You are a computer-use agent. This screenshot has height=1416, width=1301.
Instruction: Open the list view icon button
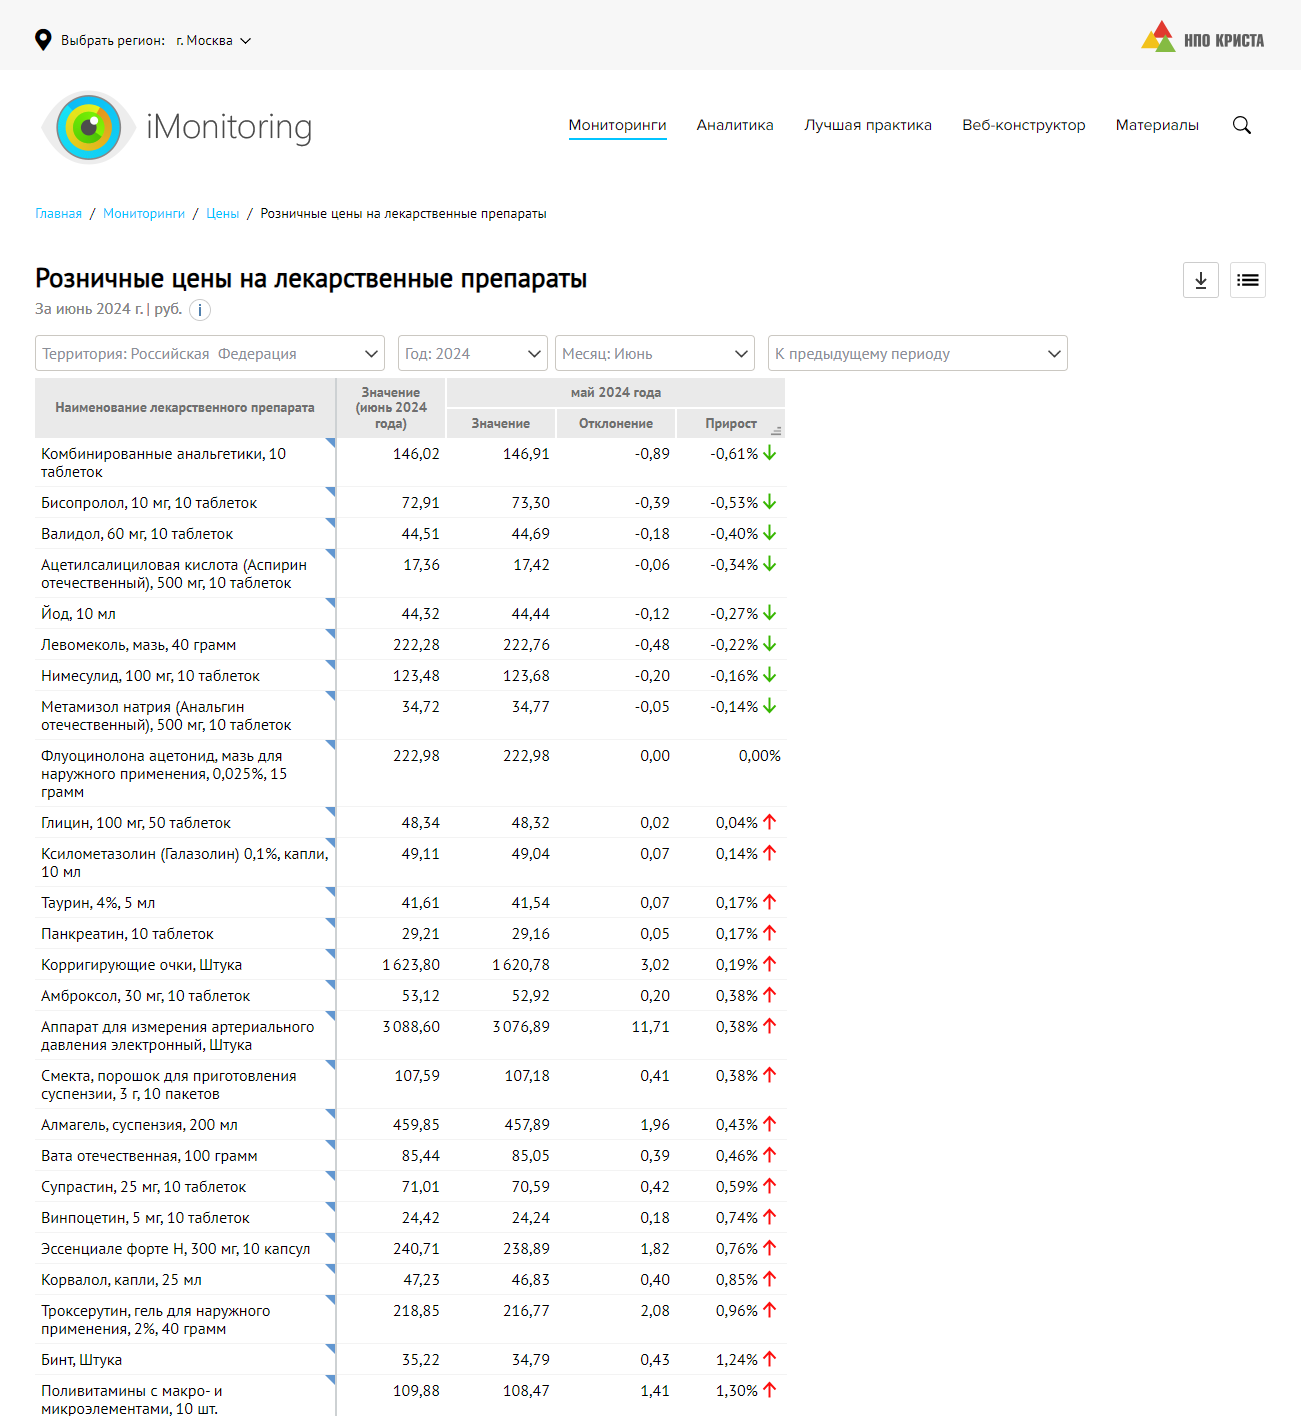click(x=1247, y=280)
